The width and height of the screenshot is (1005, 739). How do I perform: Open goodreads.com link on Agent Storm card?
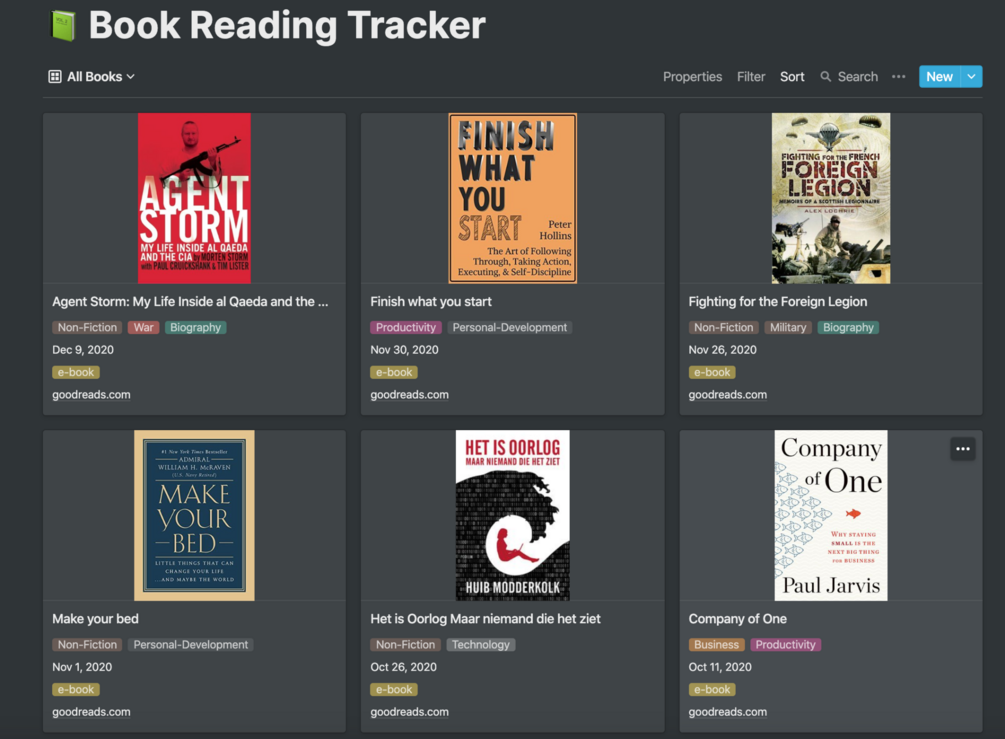pos(91,395)
